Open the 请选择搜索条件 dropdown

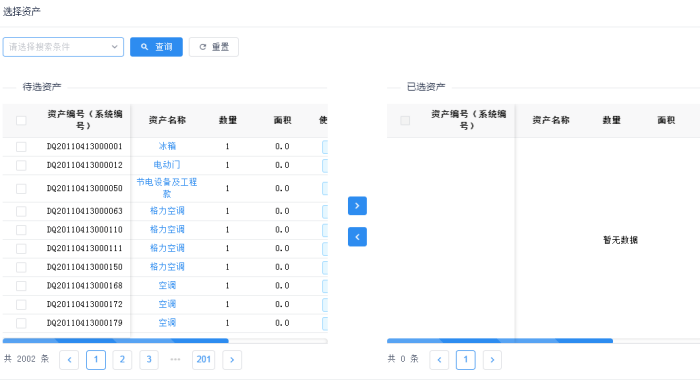63,47
